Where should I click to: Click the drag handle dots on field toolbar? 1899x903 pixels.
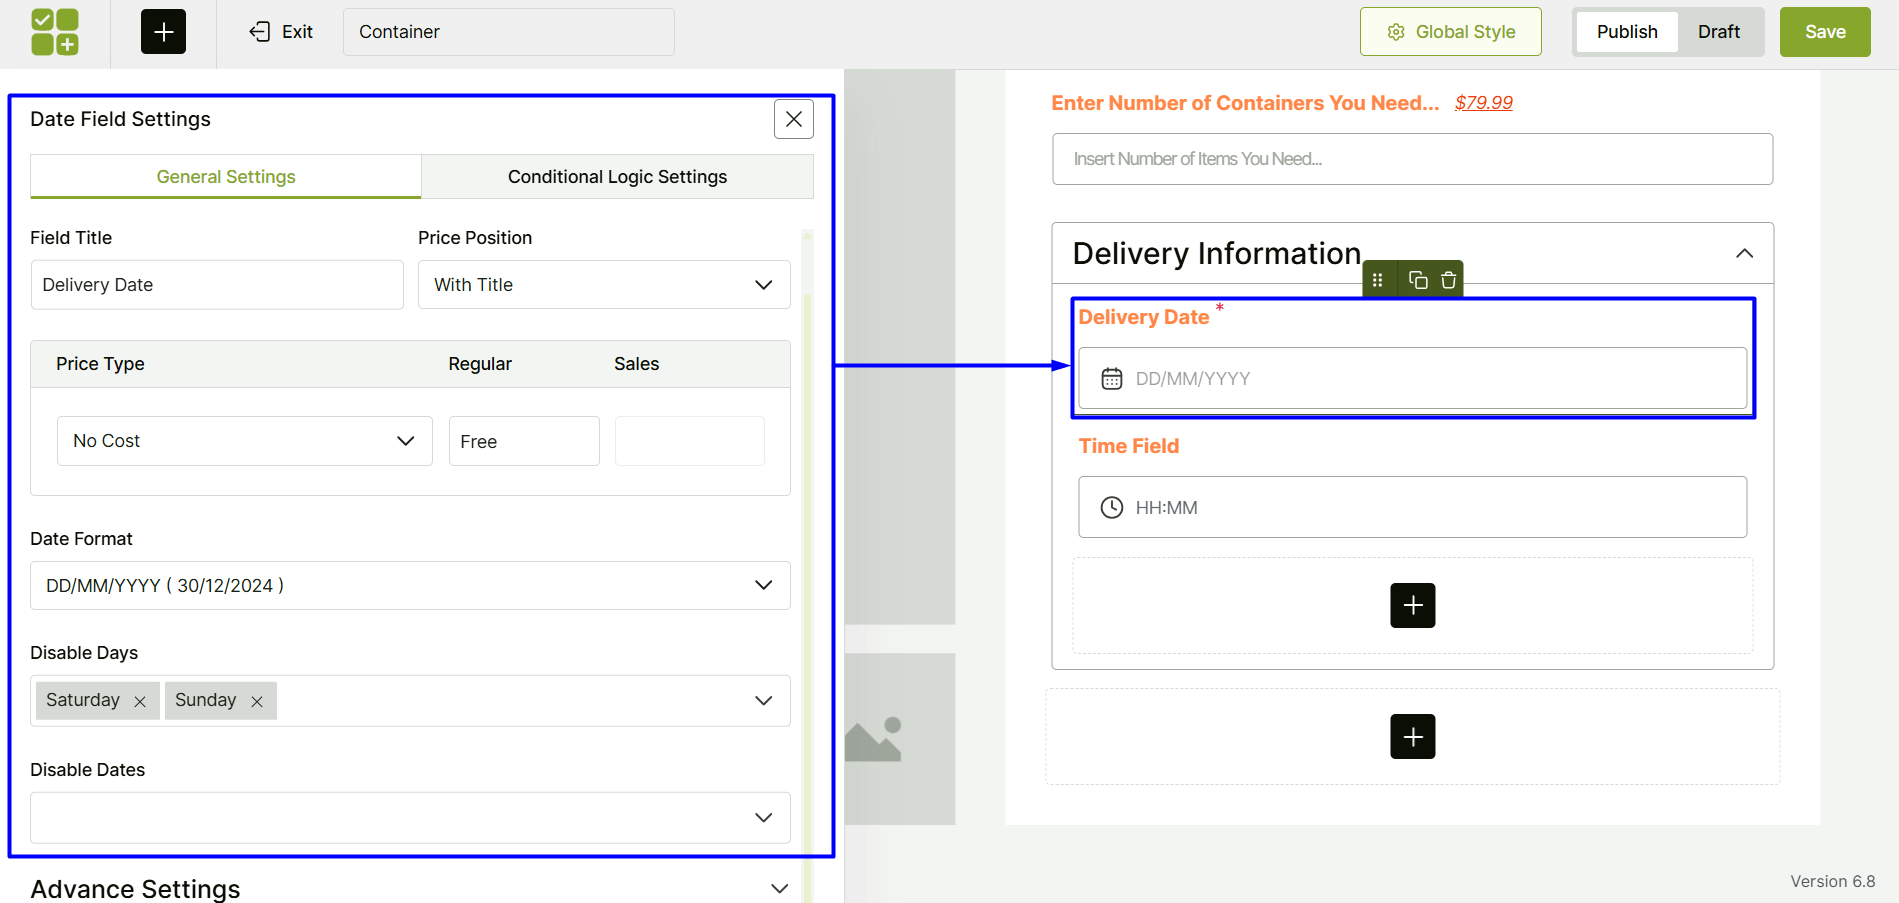tap(1378, 280)
